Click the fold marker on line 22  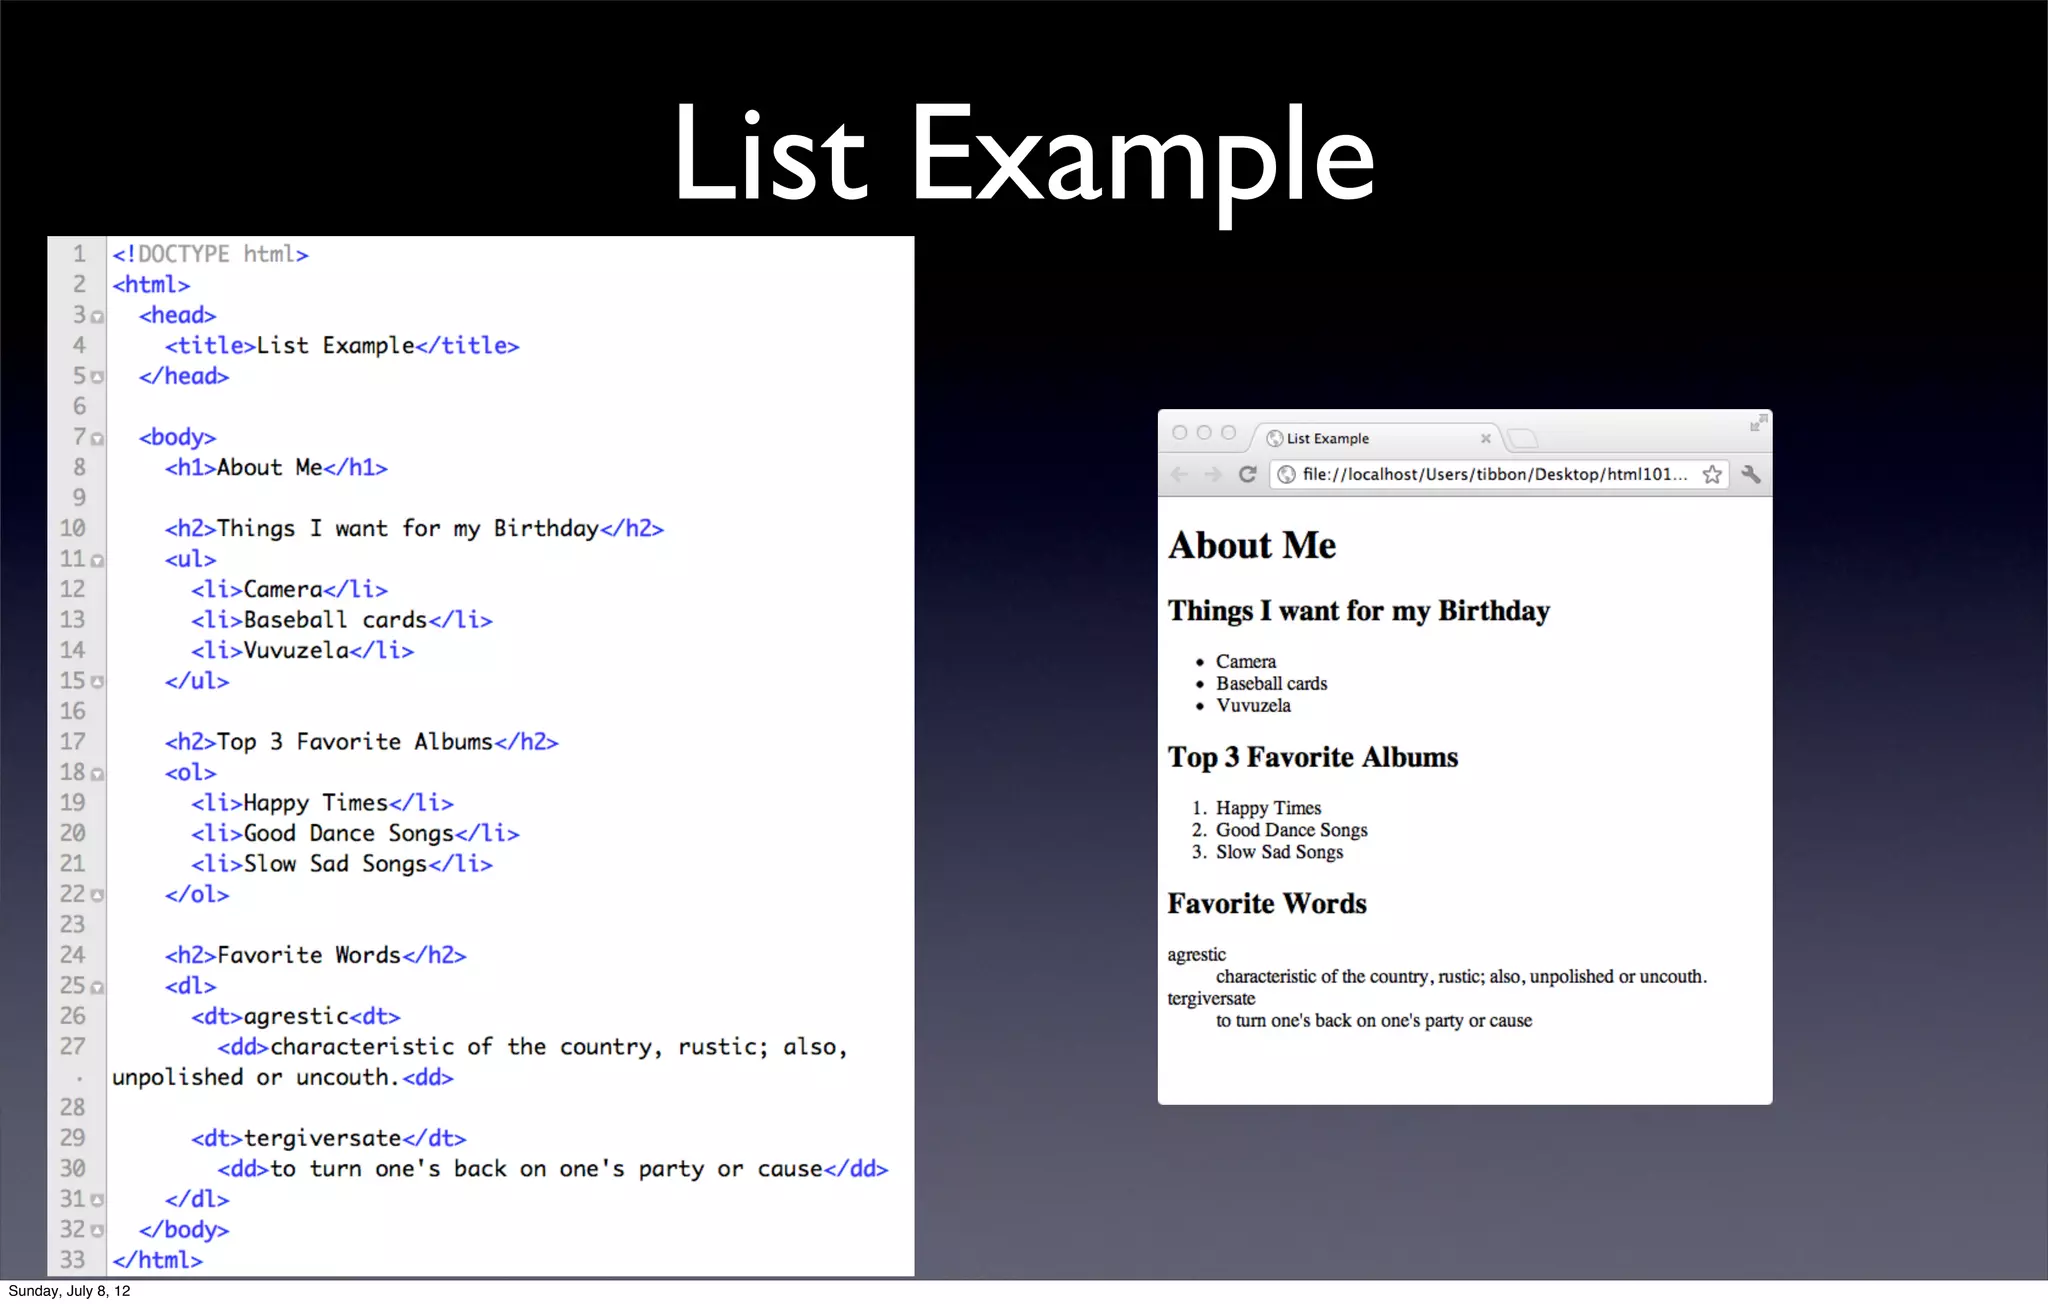pos(97,896)
